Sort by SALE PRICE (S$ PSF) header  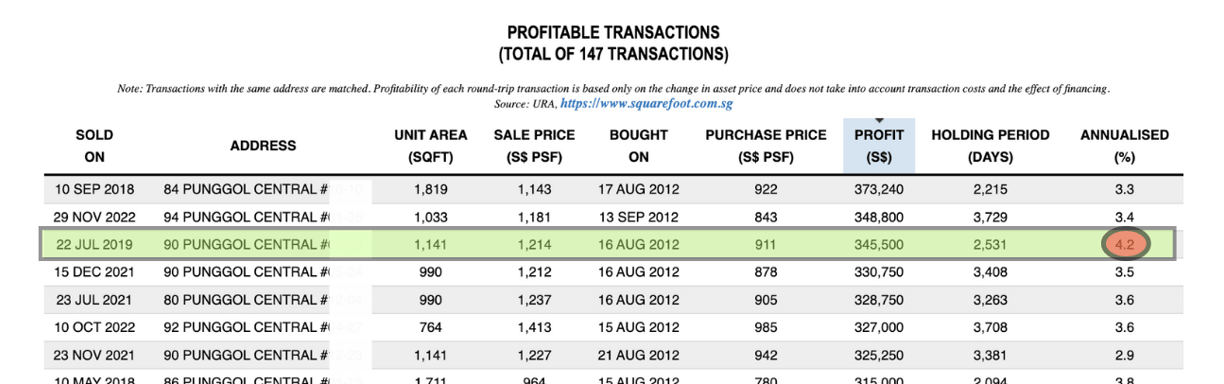(534, 146)
